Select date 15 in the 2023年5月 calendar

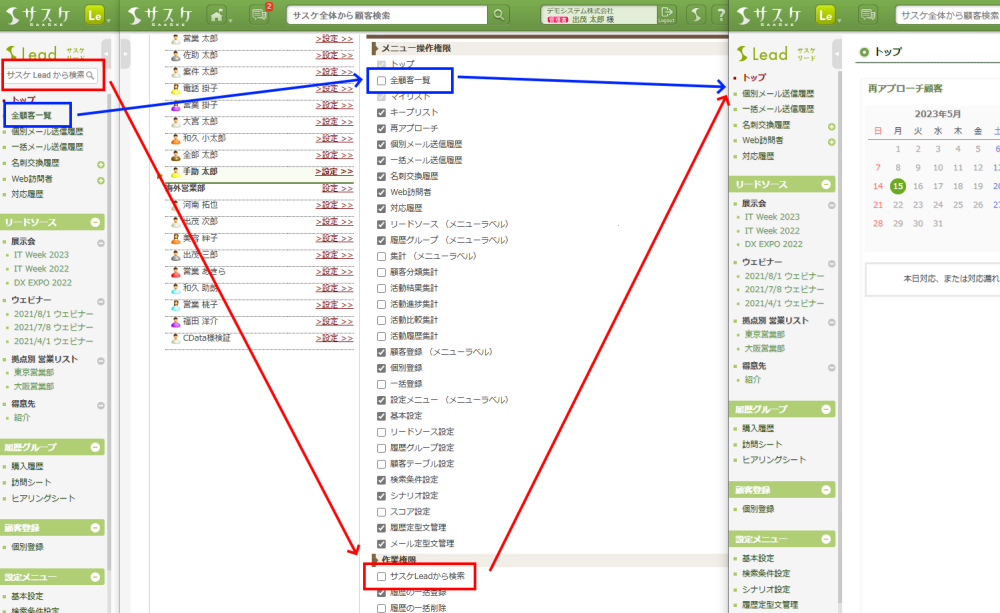pyautogui.click(x=898, y=186)
